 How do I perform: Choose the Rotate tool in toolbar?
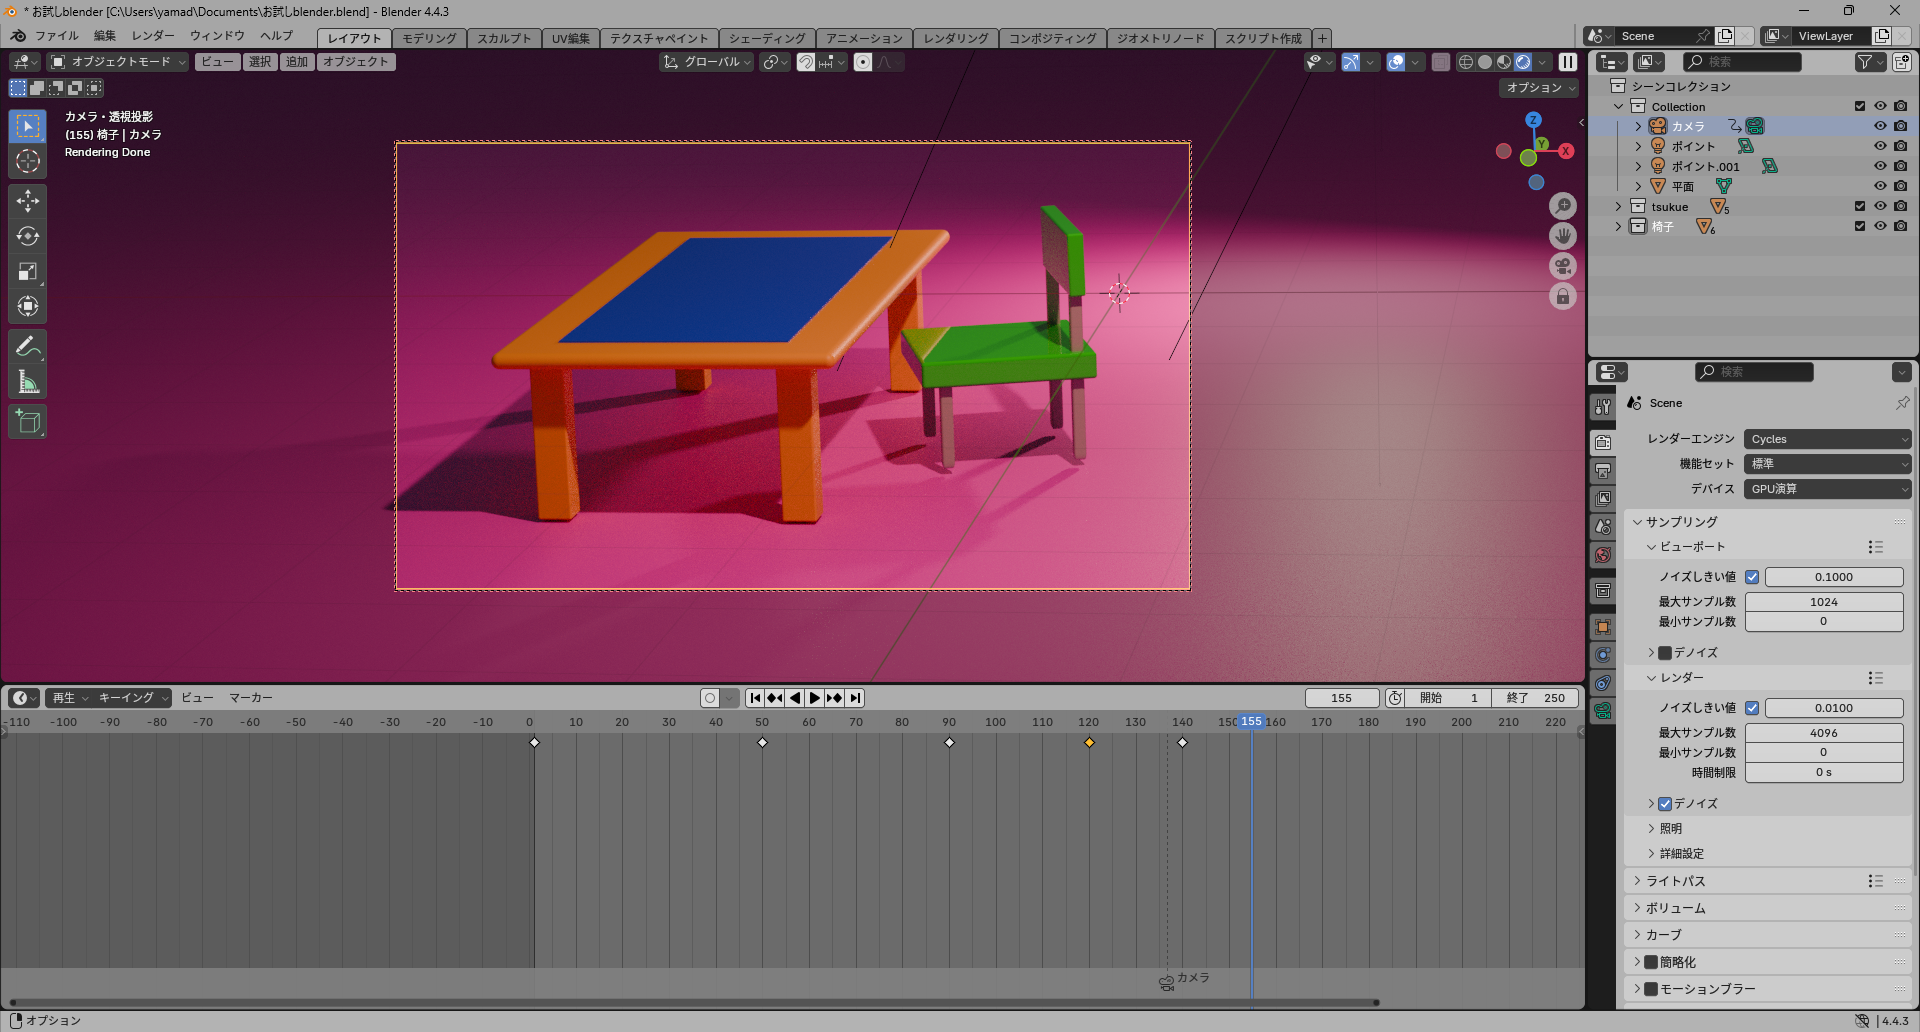coord(28,236)
